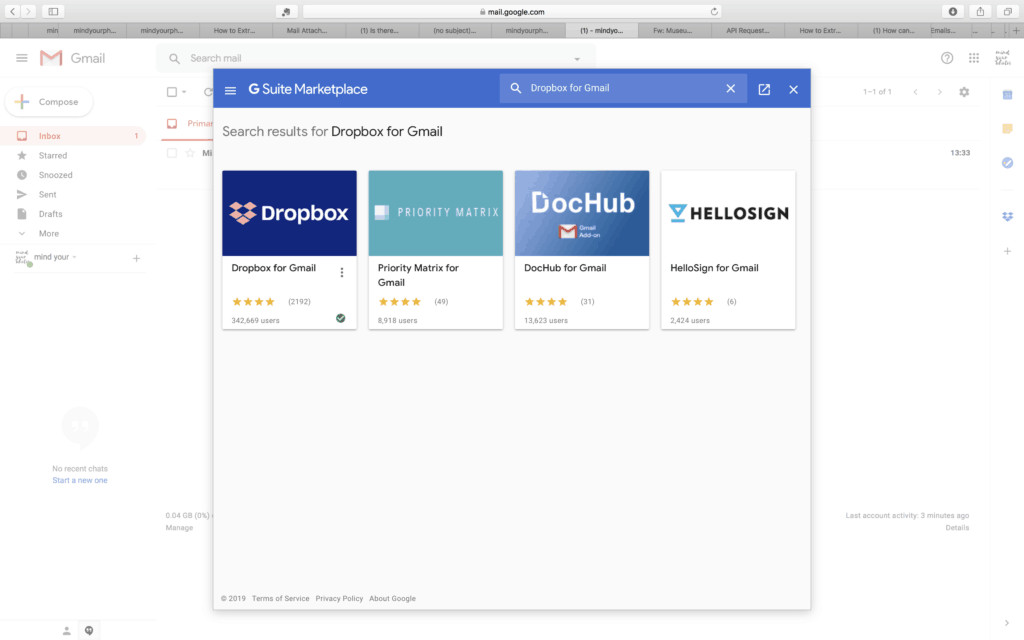1024x640 pixels.
Task: Go back with the Safari back button
Action: pyautogui.click(x=12, y=11)
